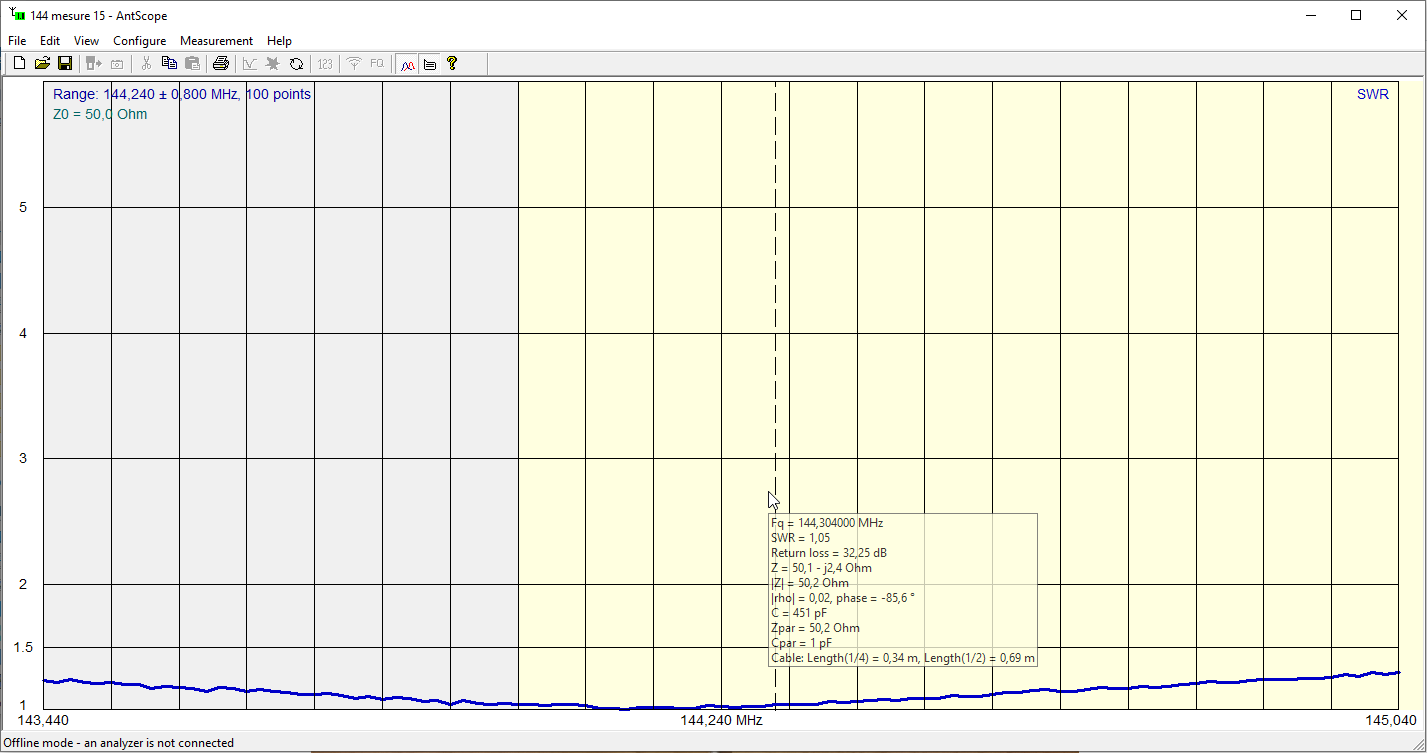Screen dimensions: 1427x753
Task: Click the circular arrows refresh icon
Action: coord(296,64)
